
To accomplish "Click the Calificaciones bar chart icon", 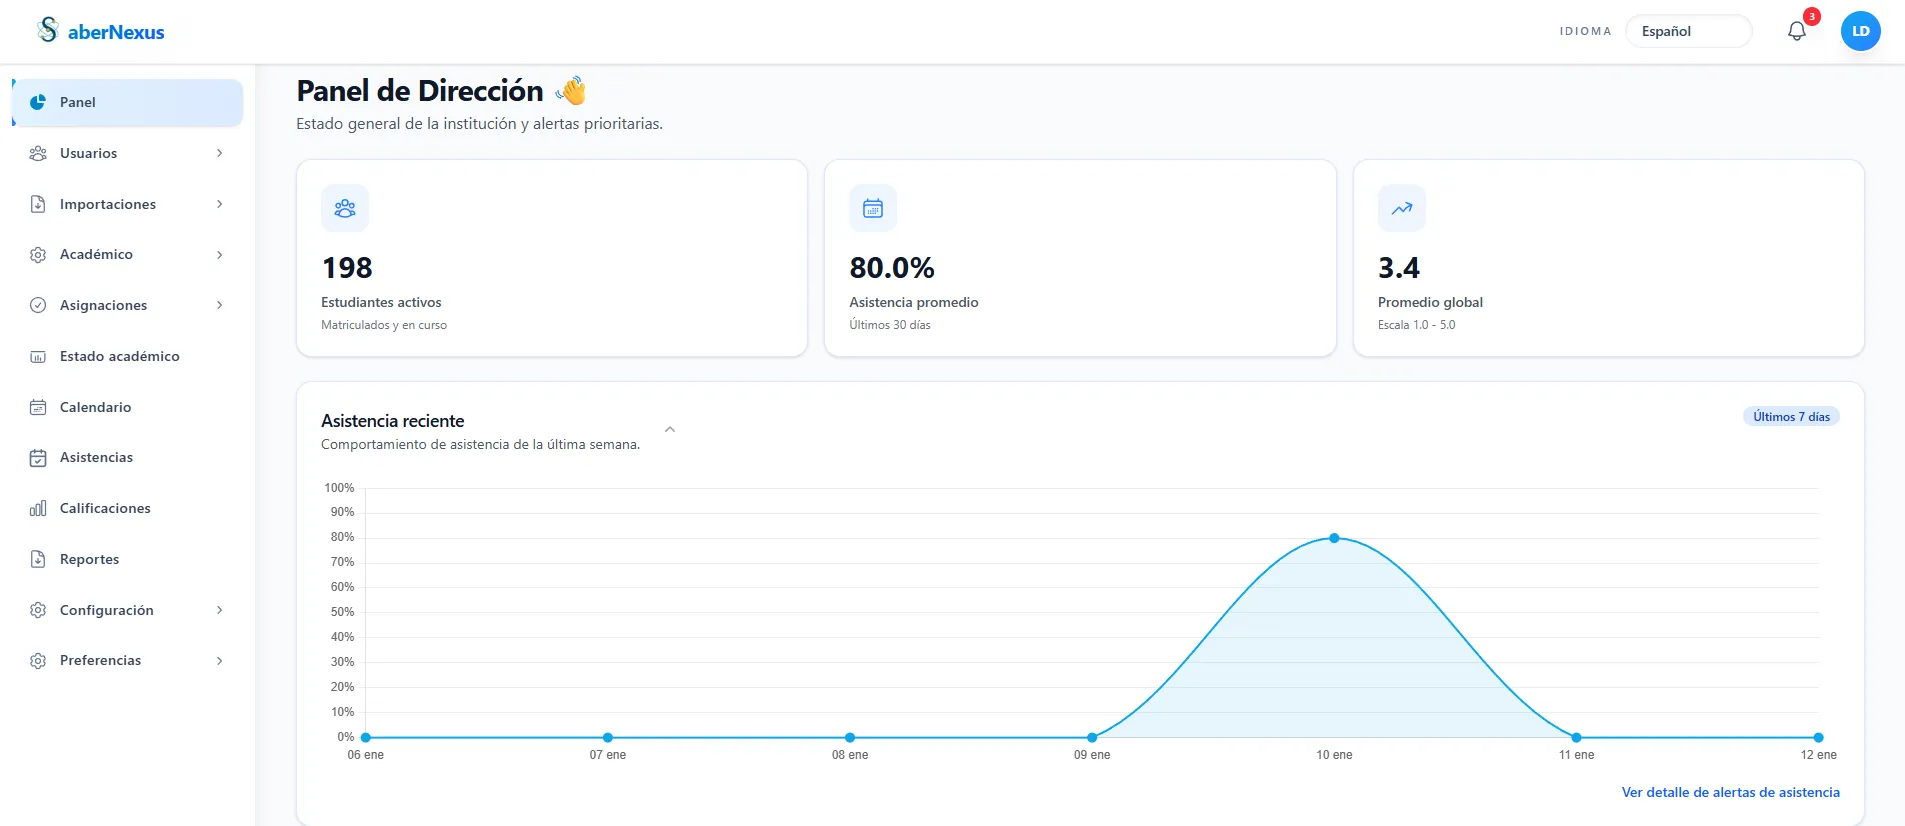I will (38, 508).
